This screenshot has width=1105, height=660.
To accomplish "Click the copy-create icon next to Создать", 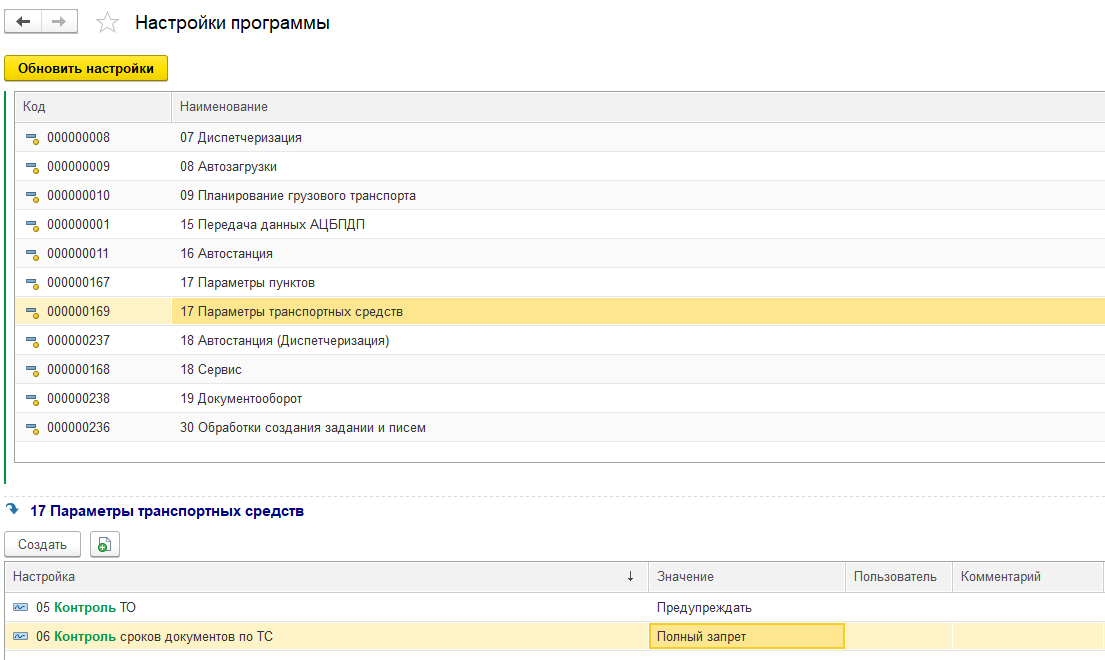I will [104, 545].
